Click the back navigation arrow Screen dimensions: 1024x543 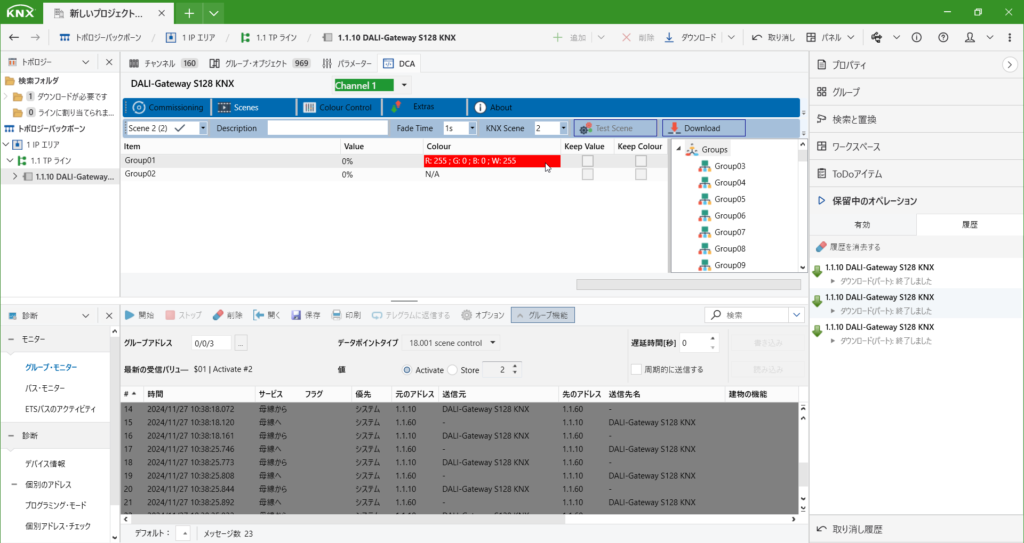coord(14,38)
